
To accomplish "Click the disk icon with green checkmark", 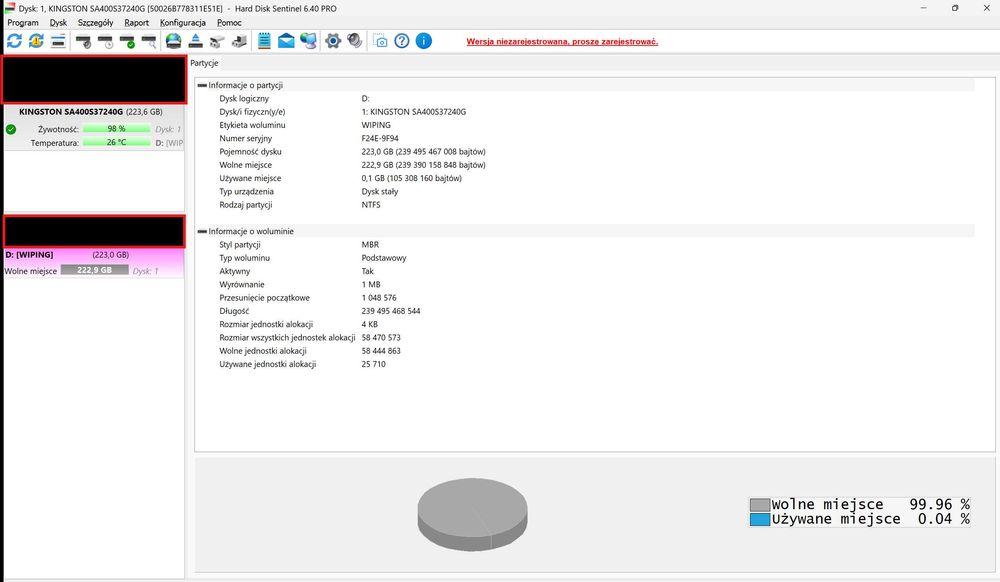I will click(x=127, y=41).
